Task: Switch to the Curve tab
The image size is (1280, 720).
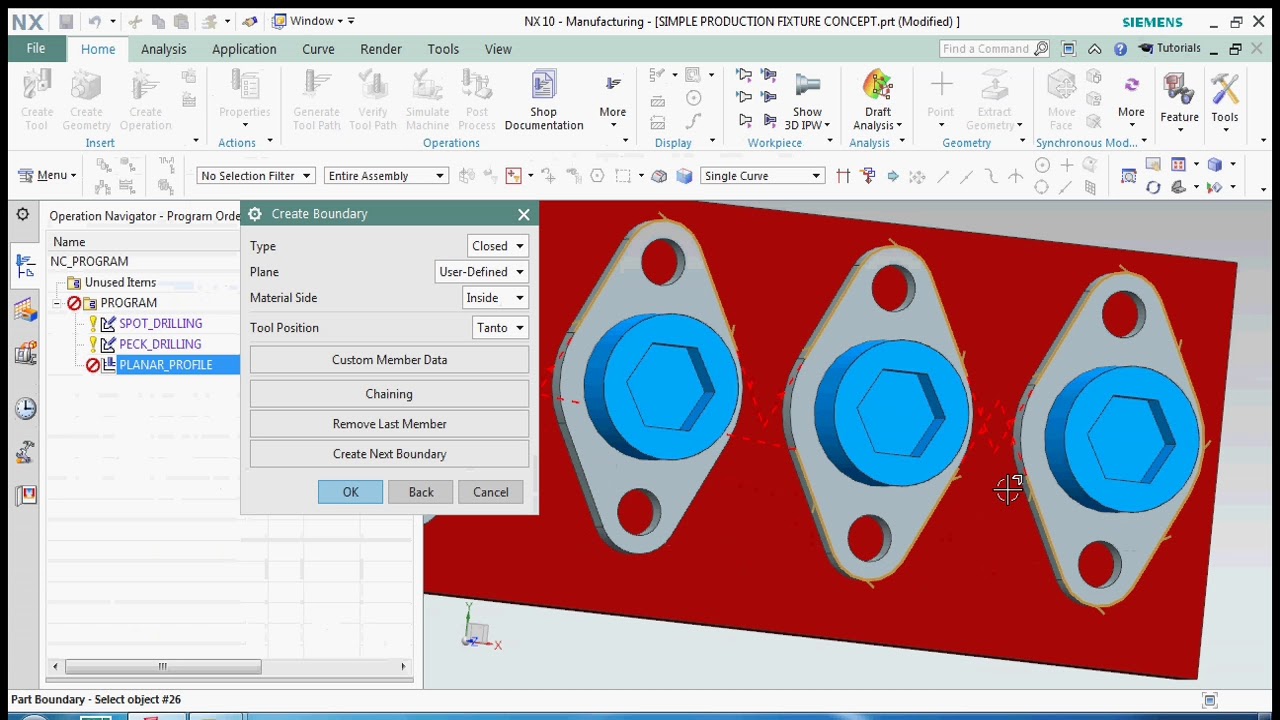Action: tap(318, 49)
